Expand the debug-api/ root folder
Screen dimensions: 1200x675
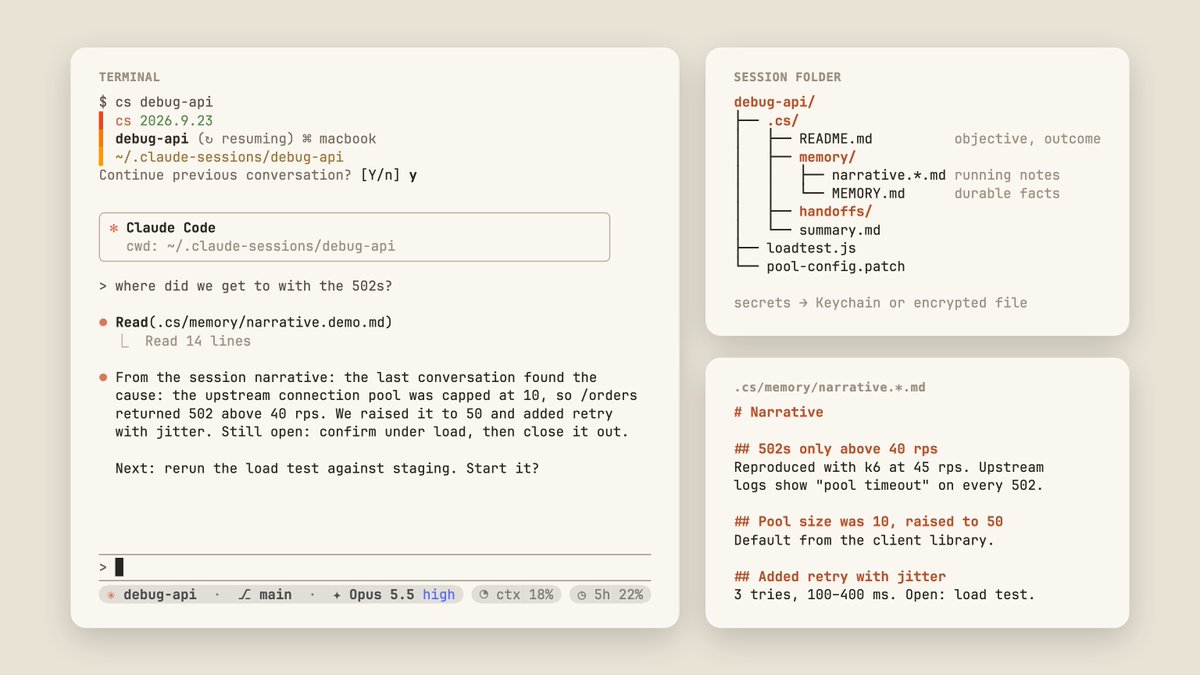pos(774,102)
